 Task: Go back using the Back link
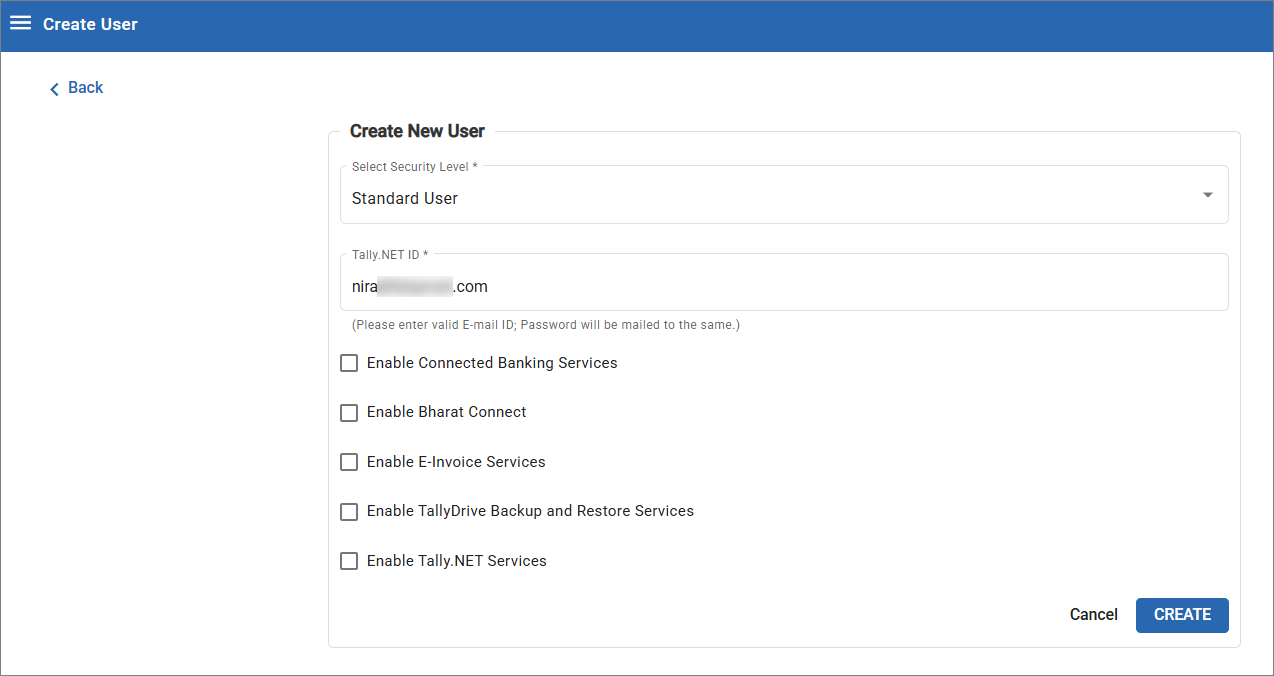[76, 88]
